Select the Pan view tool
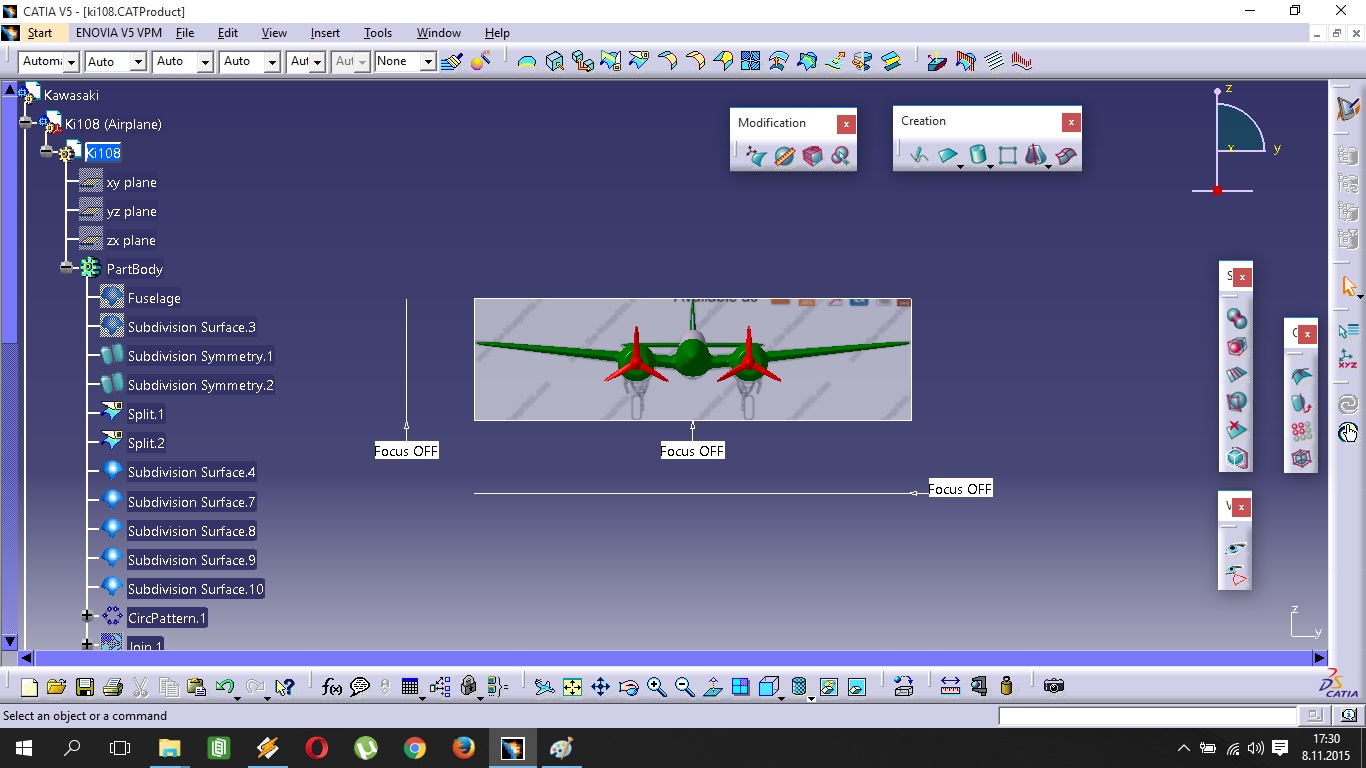This screenshot has height=768, width=1366. (600, 687)
